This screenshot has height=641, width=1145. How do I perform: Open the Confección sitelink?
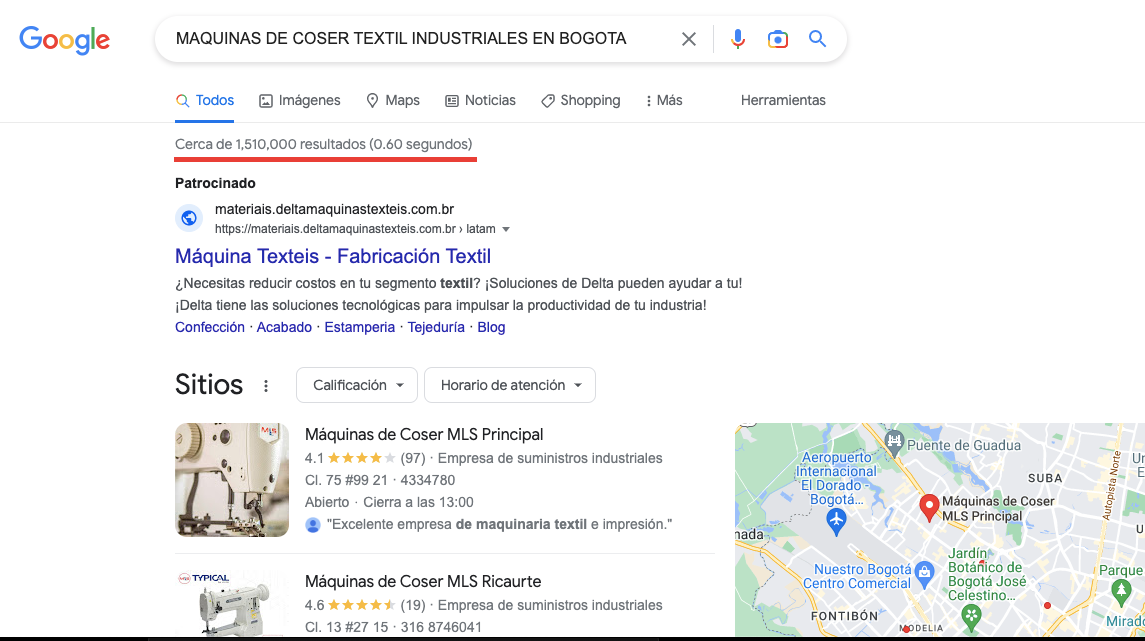(210, 327)
